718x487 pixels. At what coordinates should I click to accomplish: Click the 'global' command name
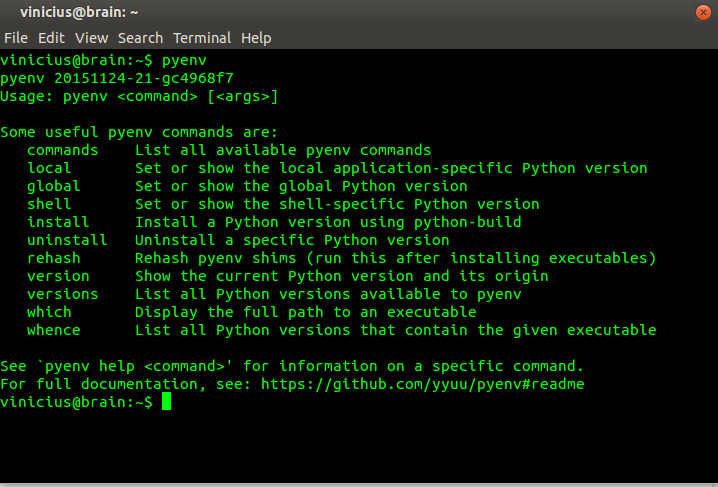(x=53, y=186)
